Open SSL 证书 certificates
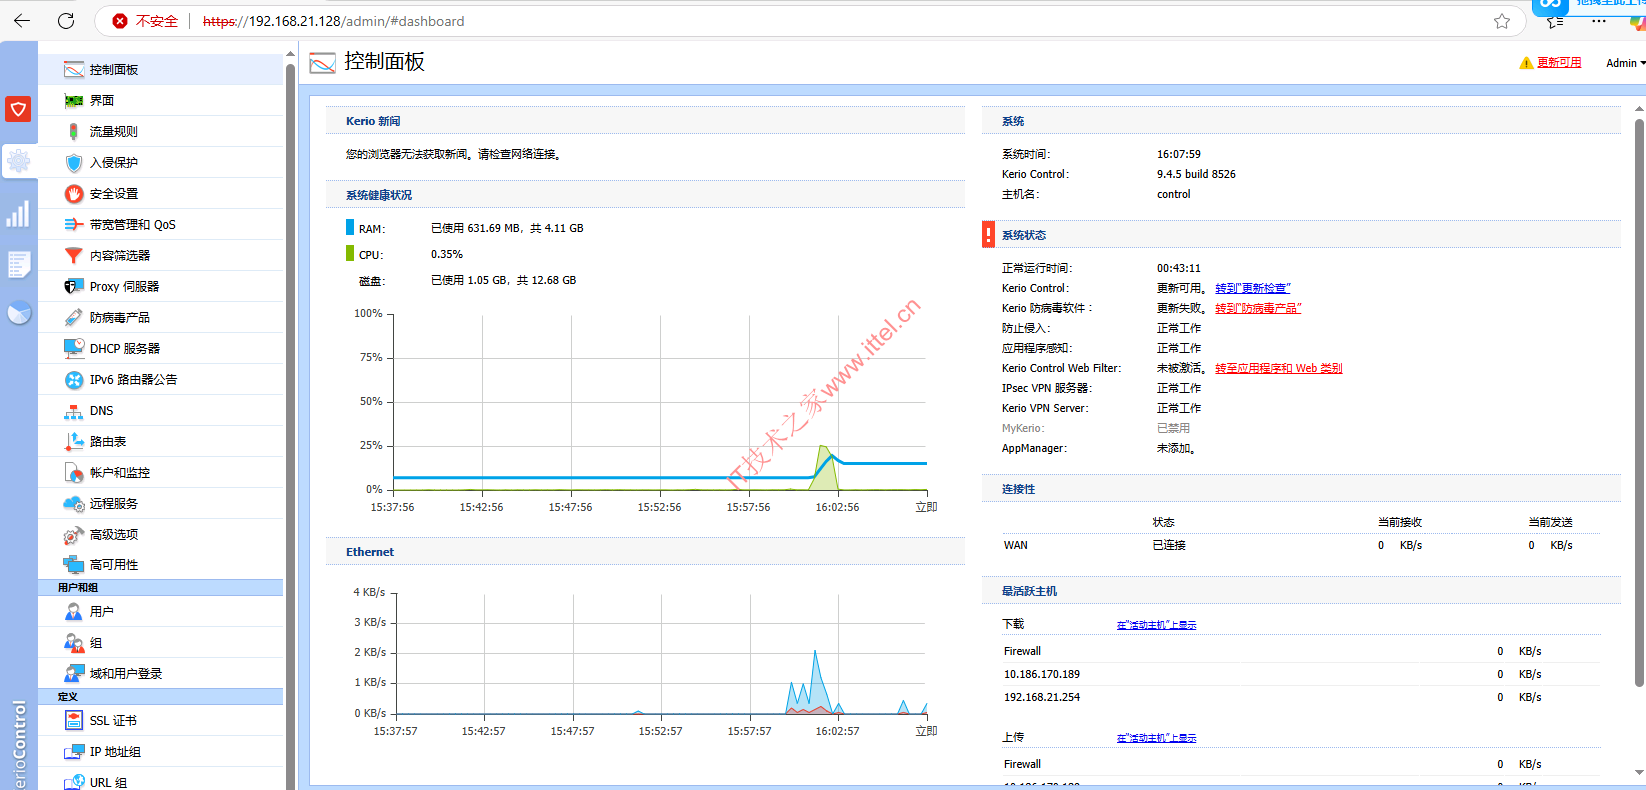 pyautogui.click(x=160, y=720)
